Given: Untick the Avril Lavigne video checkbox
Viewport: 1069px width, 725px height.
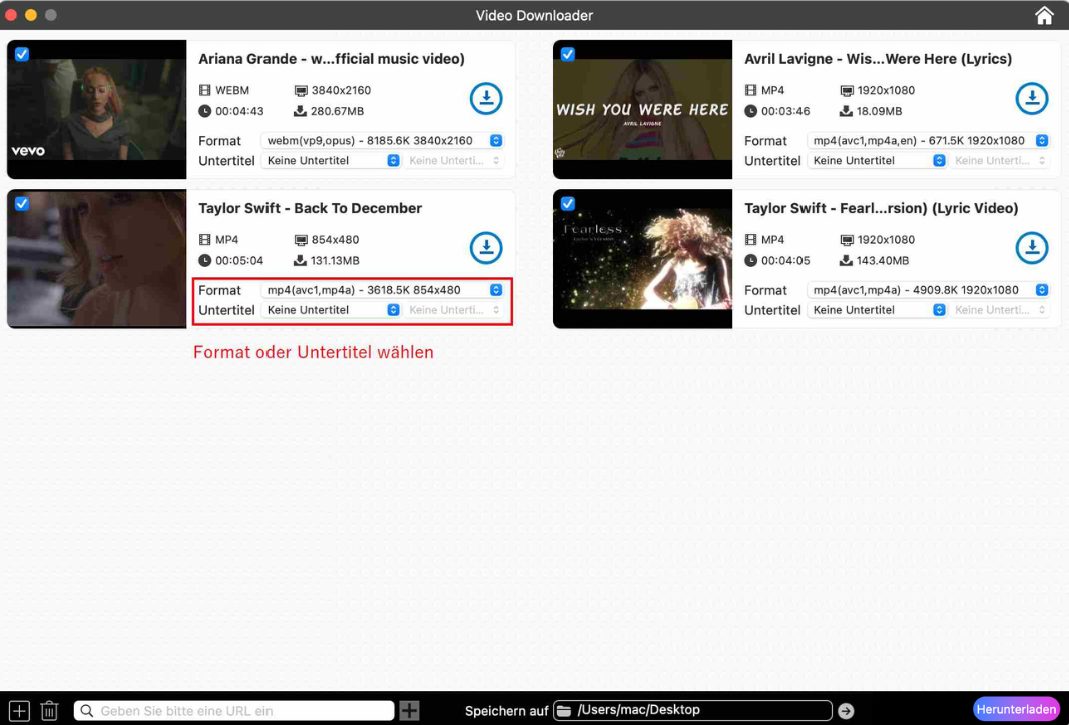Looking at the screenshot, I should (567, 54).
